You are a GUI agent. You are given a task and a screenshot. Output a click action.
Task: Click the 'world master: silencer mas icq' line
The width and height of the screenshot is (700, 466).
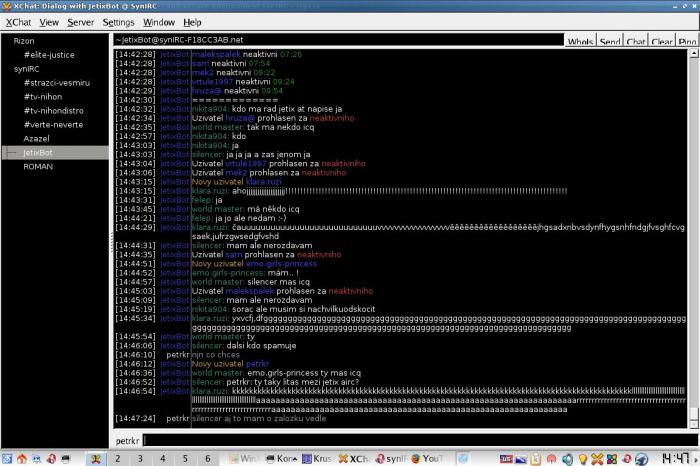(251, 282)
